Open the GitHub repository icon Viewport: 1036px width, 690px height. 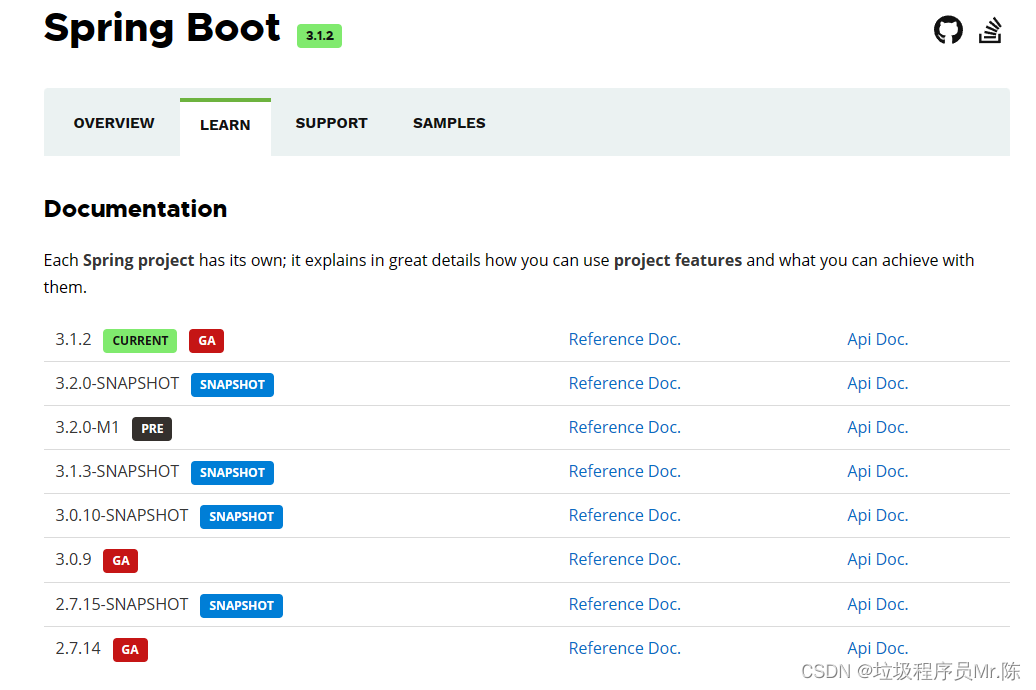point(948,30)
